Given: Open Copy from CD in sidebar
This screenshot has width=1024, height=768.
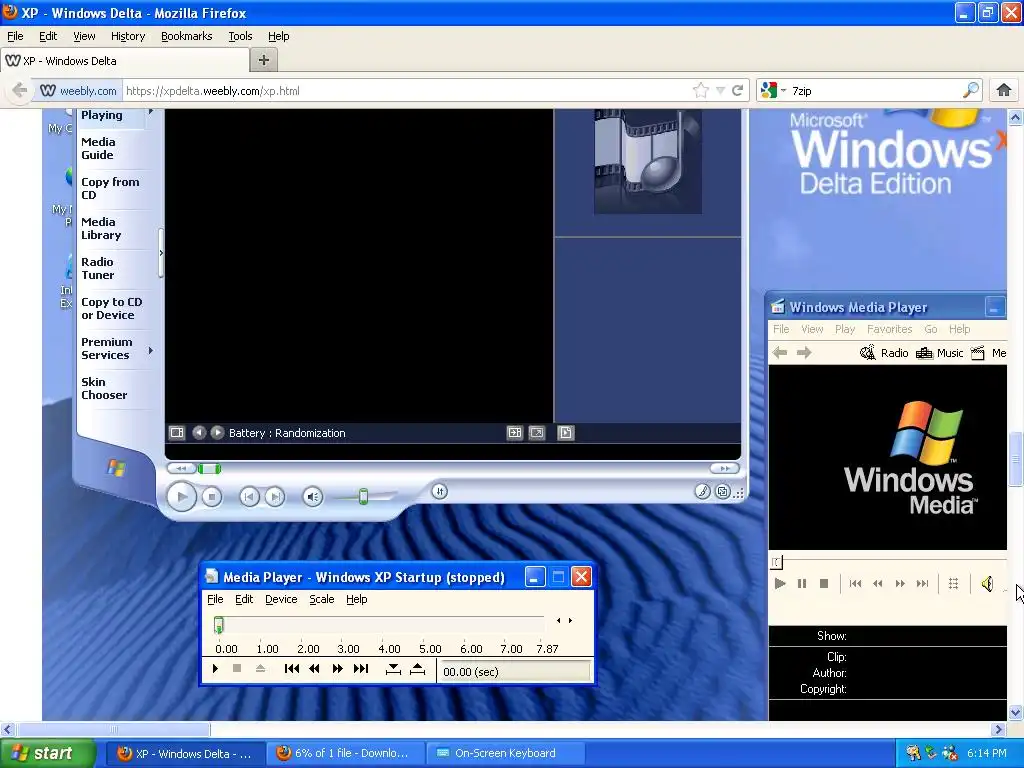Looking at the screenshot, I should (110, 189).
